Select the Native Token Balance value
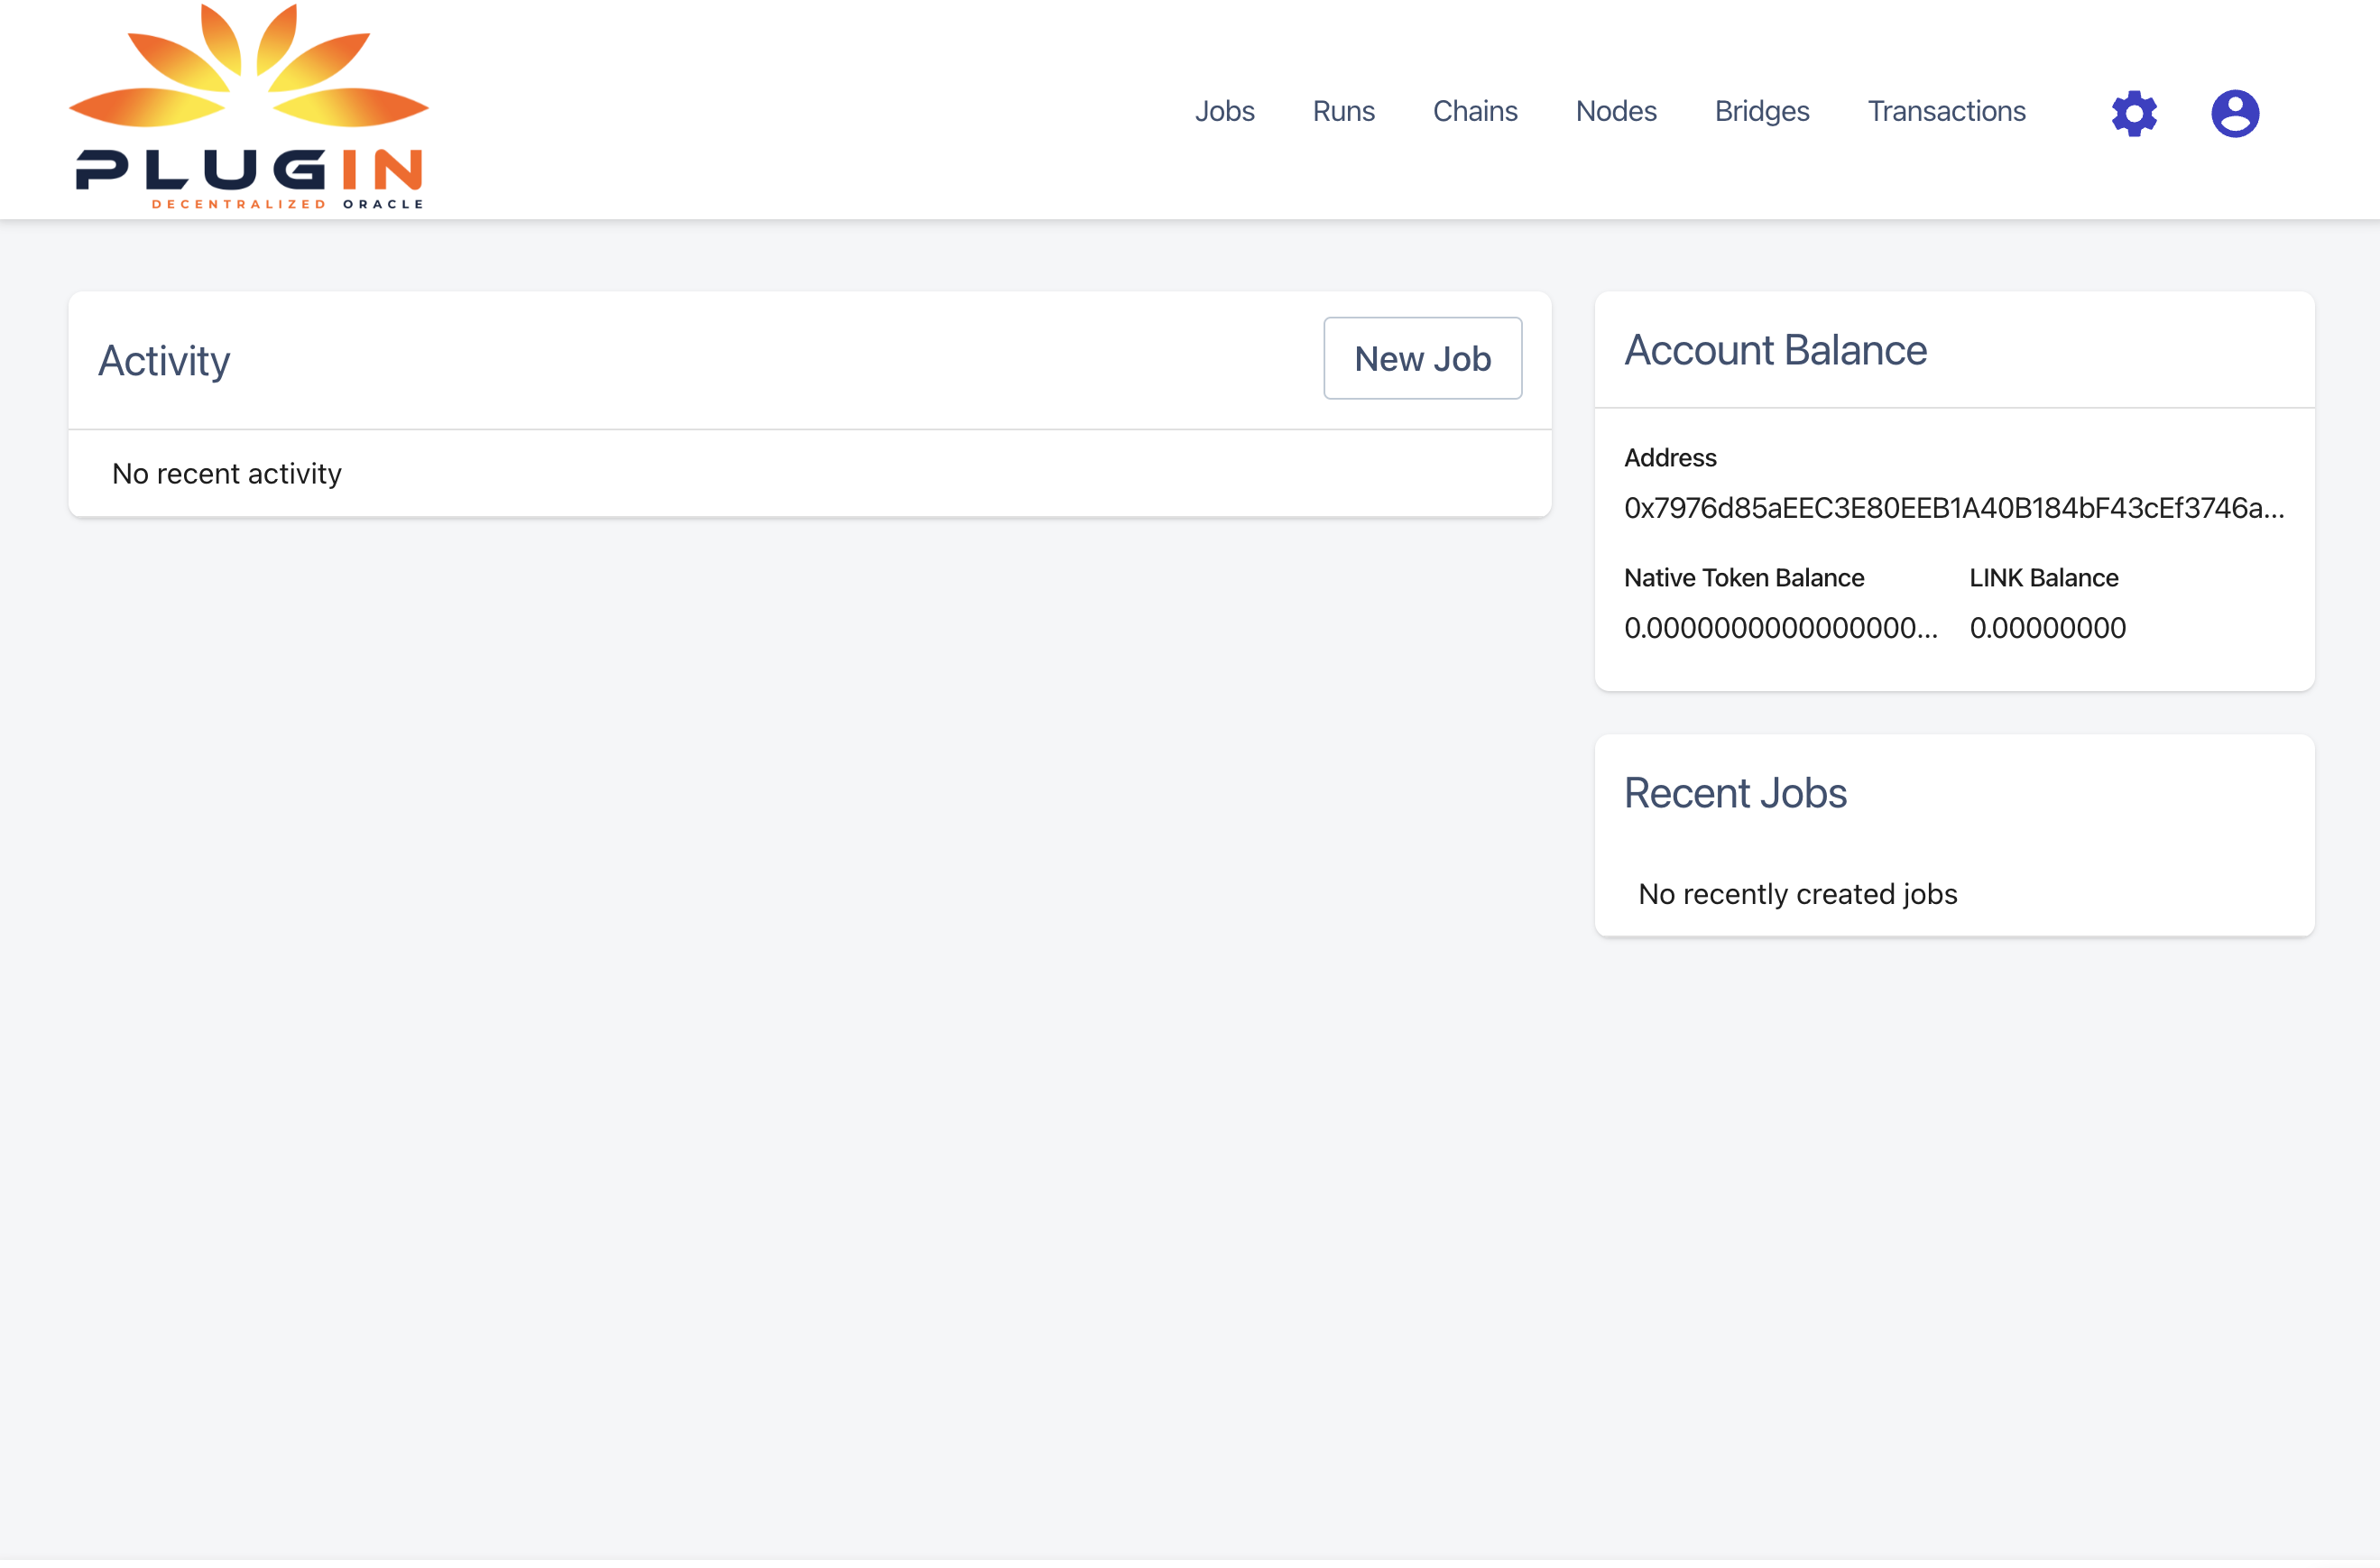This screenshot has height=1568, width=2380. (1782, 627)
